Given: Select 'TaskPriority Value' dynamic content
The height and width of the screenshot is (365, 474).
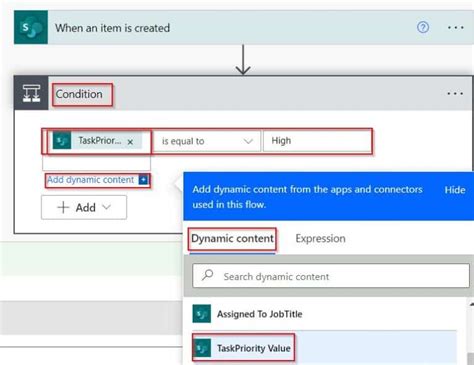Looking at the screenshot, I should (x=324, y=348).
